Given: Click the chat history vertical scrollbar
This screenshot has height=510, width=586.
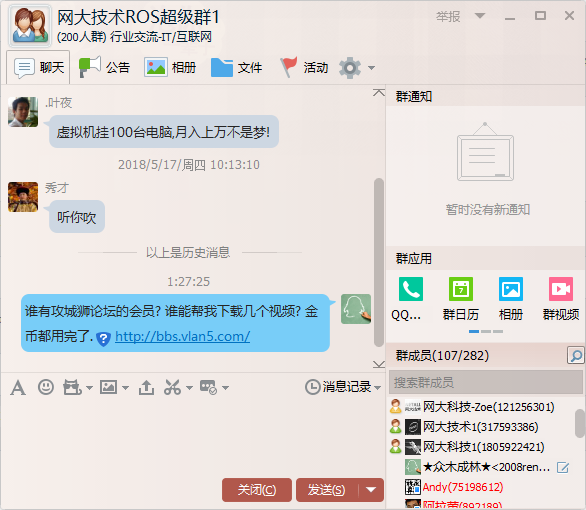Looking at the screenshot, I should pos(379,262).
